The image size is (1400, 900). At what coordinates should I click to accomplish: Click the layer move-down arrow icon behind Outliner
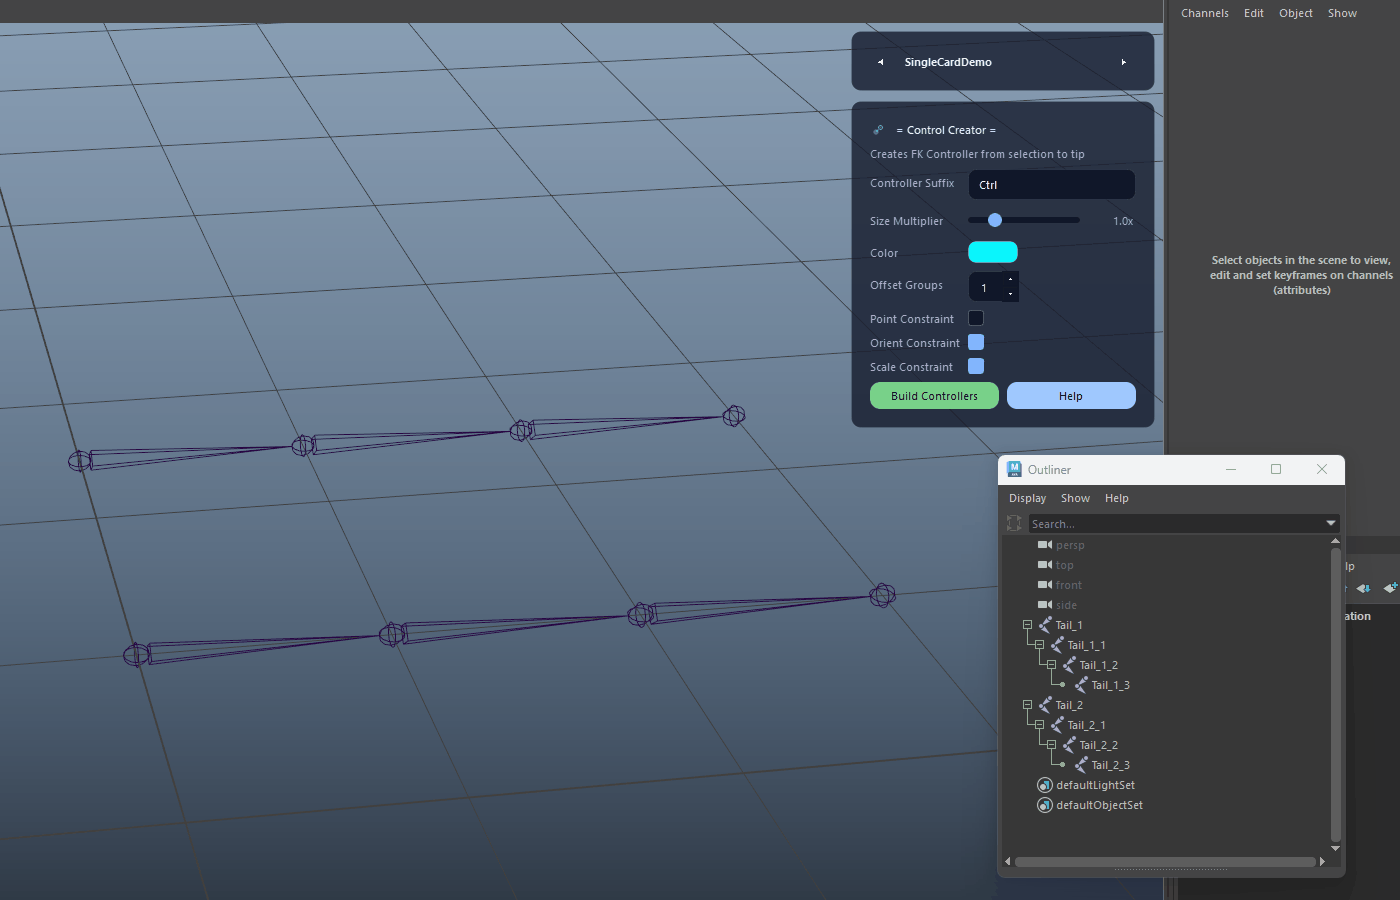(x=1364, y=588)
